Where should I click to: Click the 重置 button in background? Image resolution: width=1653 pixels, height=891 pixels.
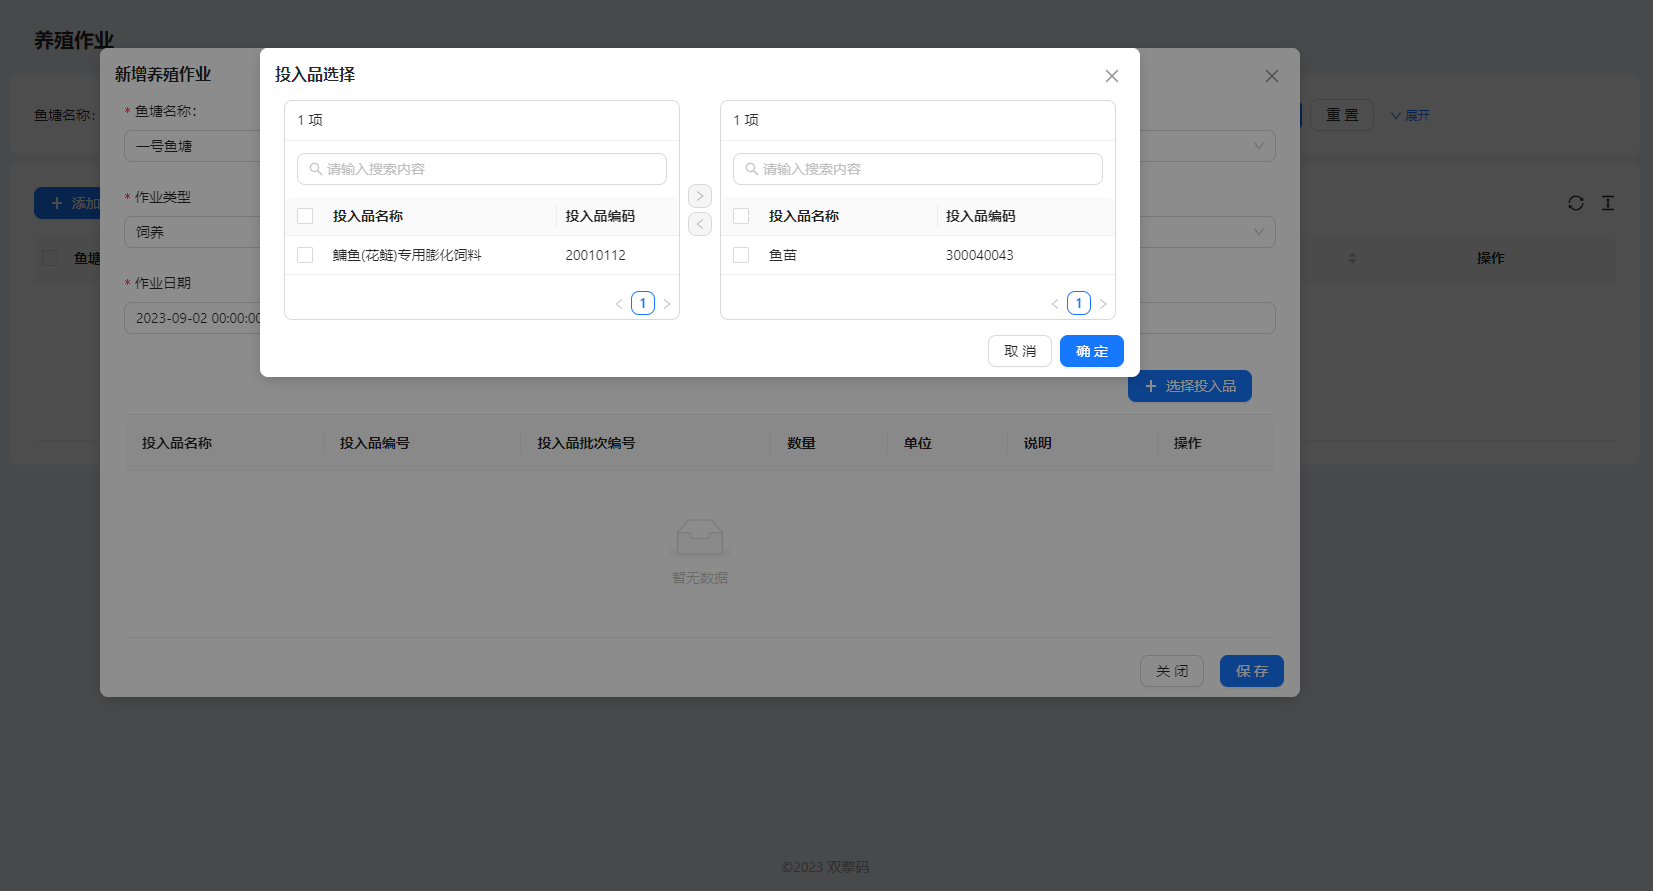click(1342, 115)
